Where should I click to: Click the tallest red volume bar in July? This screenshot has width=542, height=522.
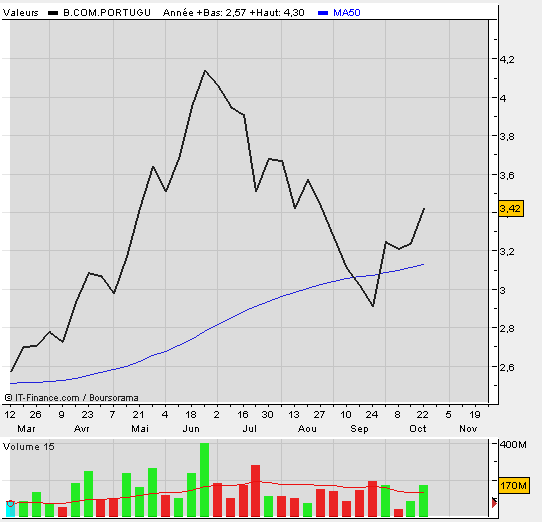(255, 491)
